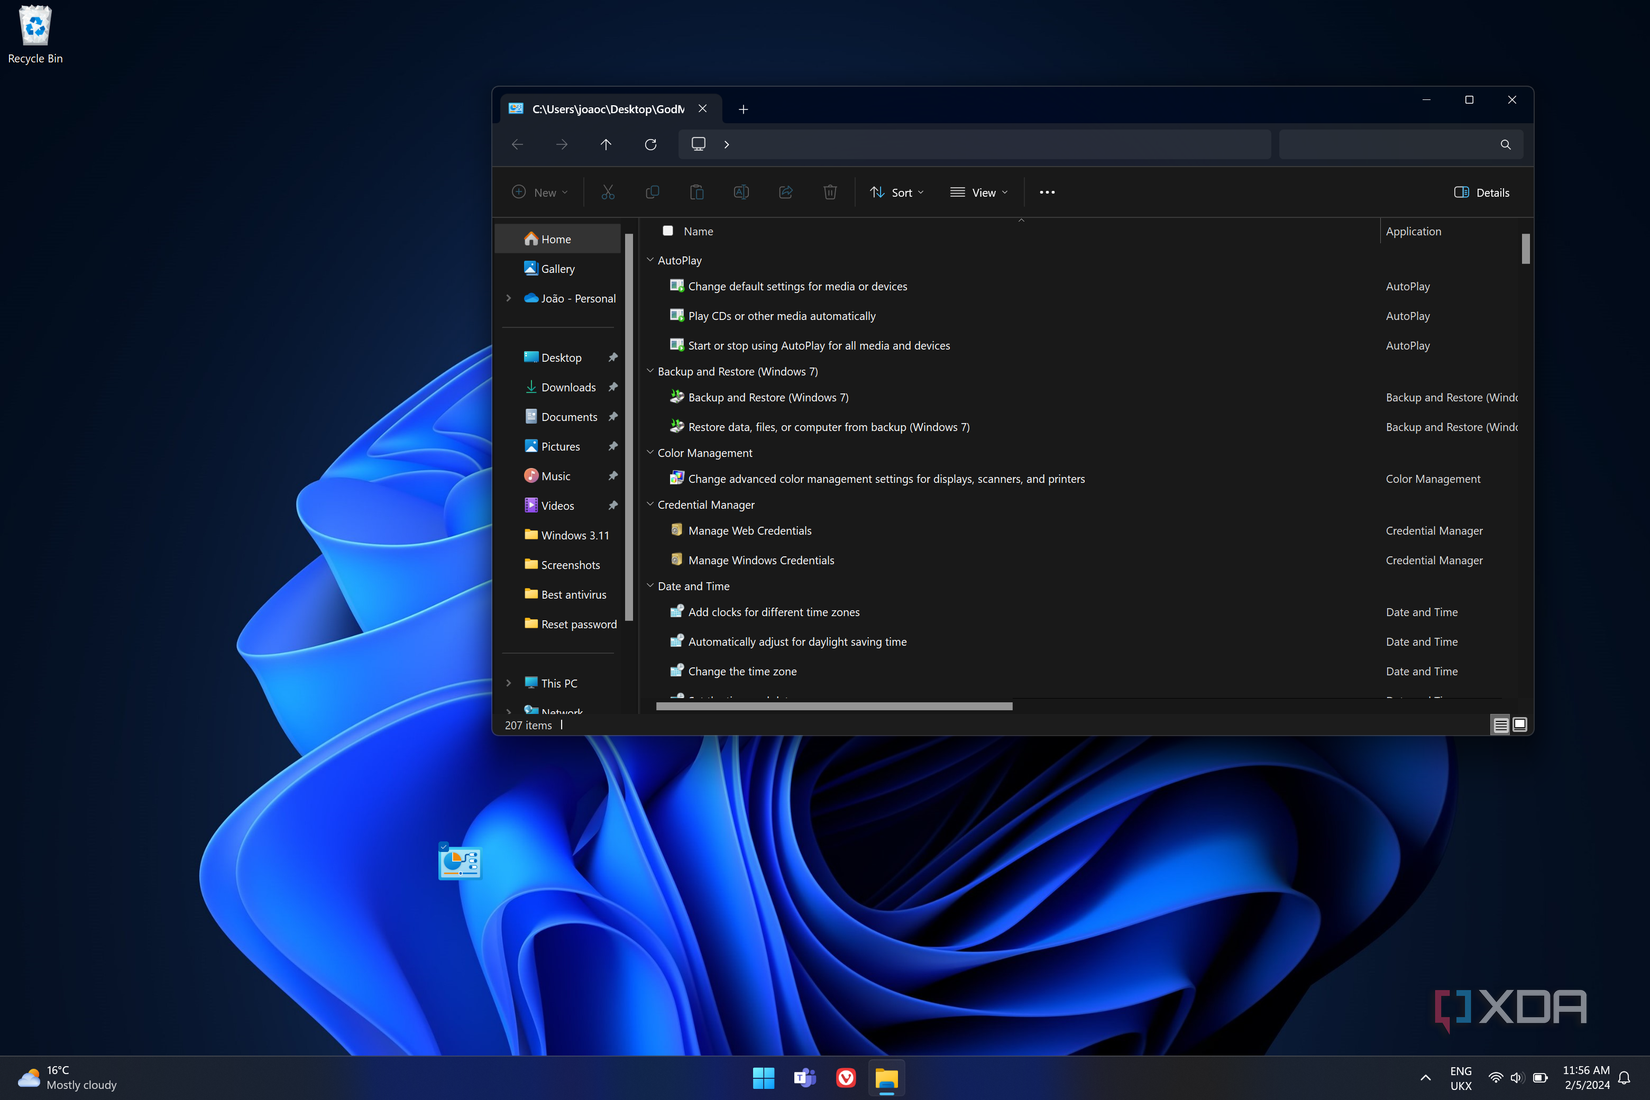
Task: Select the GodMode desktop shortcut icon
Action: [460, 862]
